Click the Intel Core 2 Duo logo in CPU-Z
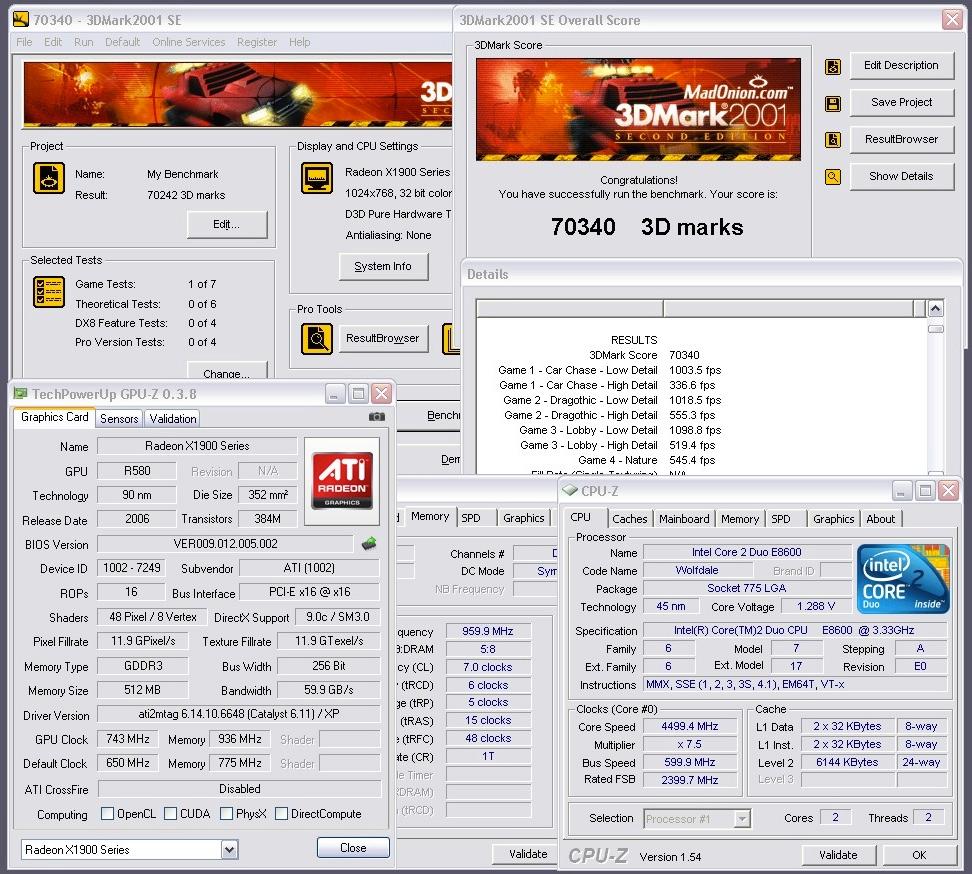The image size is (972, 874). 903,579
